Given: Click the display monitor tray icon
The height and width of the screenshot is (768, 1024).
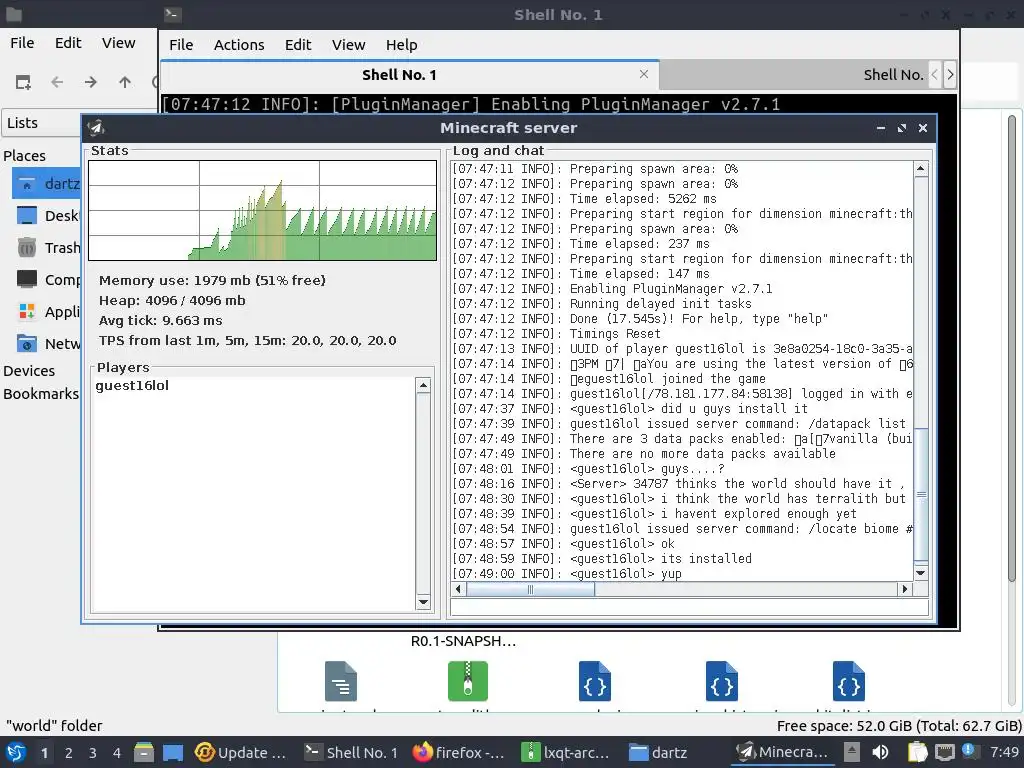Looking at the screenshot, I should point(944,752).
